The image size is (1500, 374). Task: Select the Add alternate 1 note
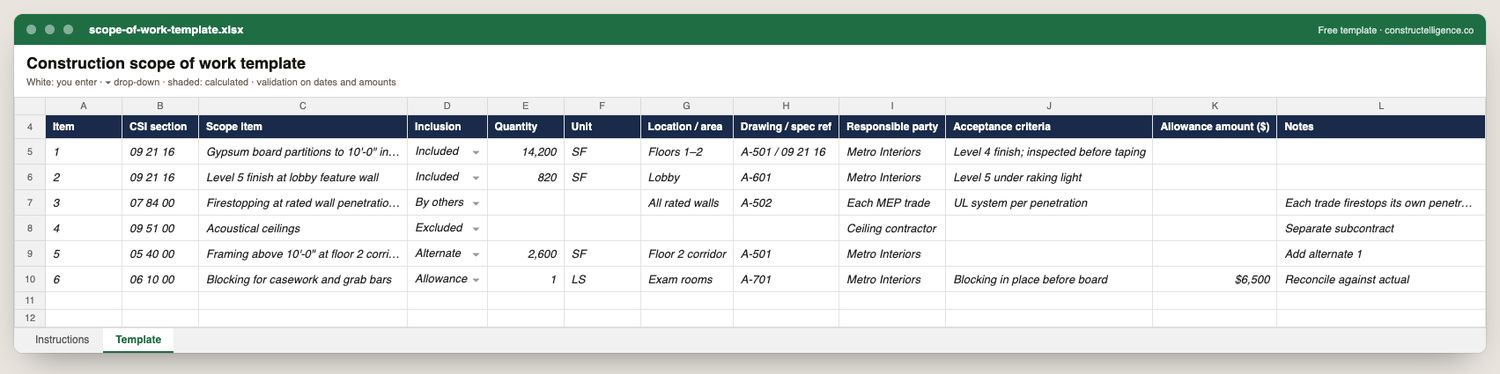pyautogui.click(x=1381, y=254)
